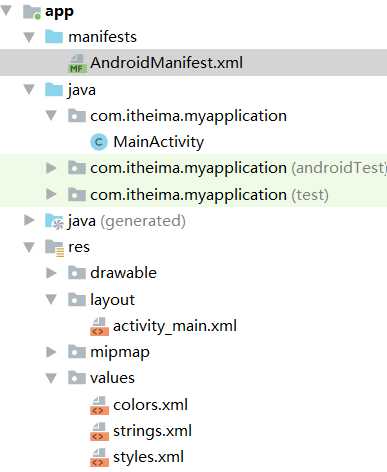The height and width of the screenshot is (472, 387).
Task: Select AndroidManifest.xml file name
Action: click(166, 63)
